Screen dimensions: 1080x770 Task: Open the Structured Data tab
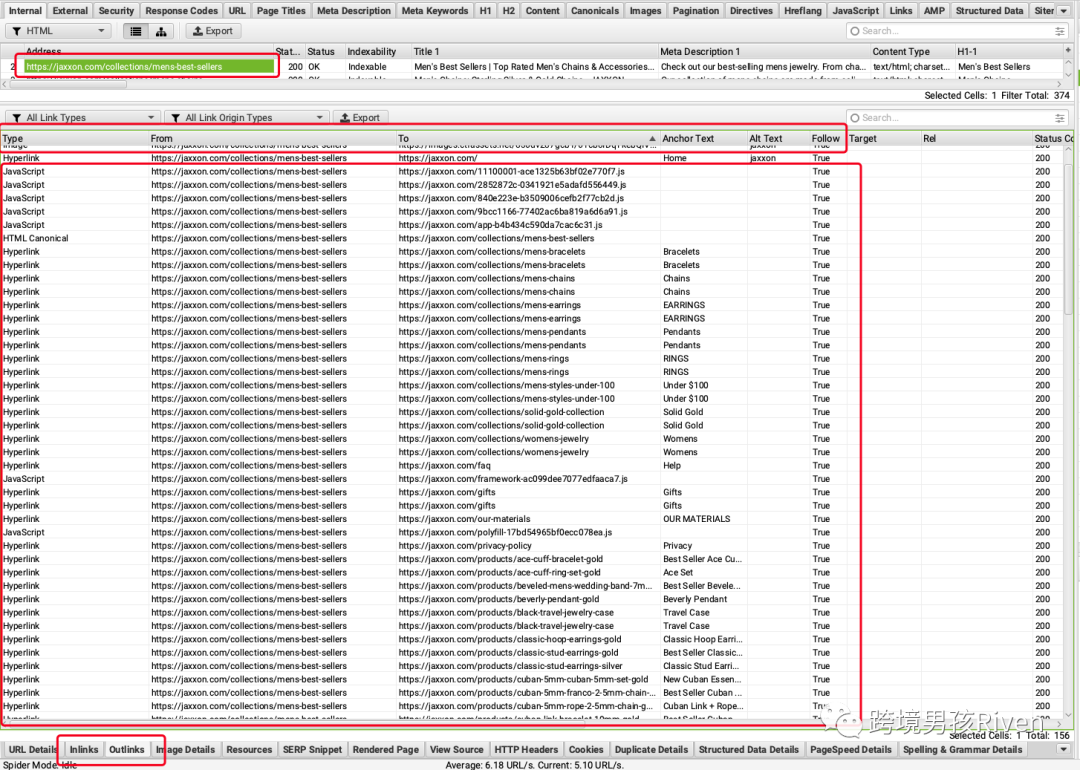point(989,11)
